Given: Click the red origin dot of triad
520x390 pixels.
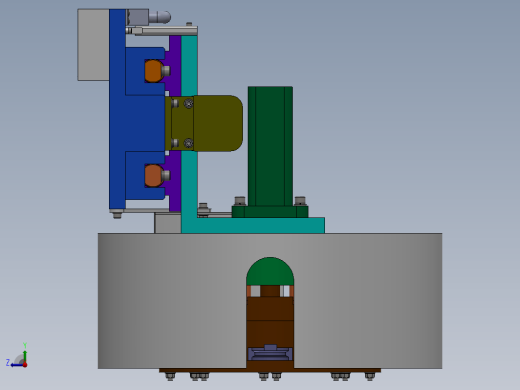Looking at the screenshot, I should [x=25, y=365].
